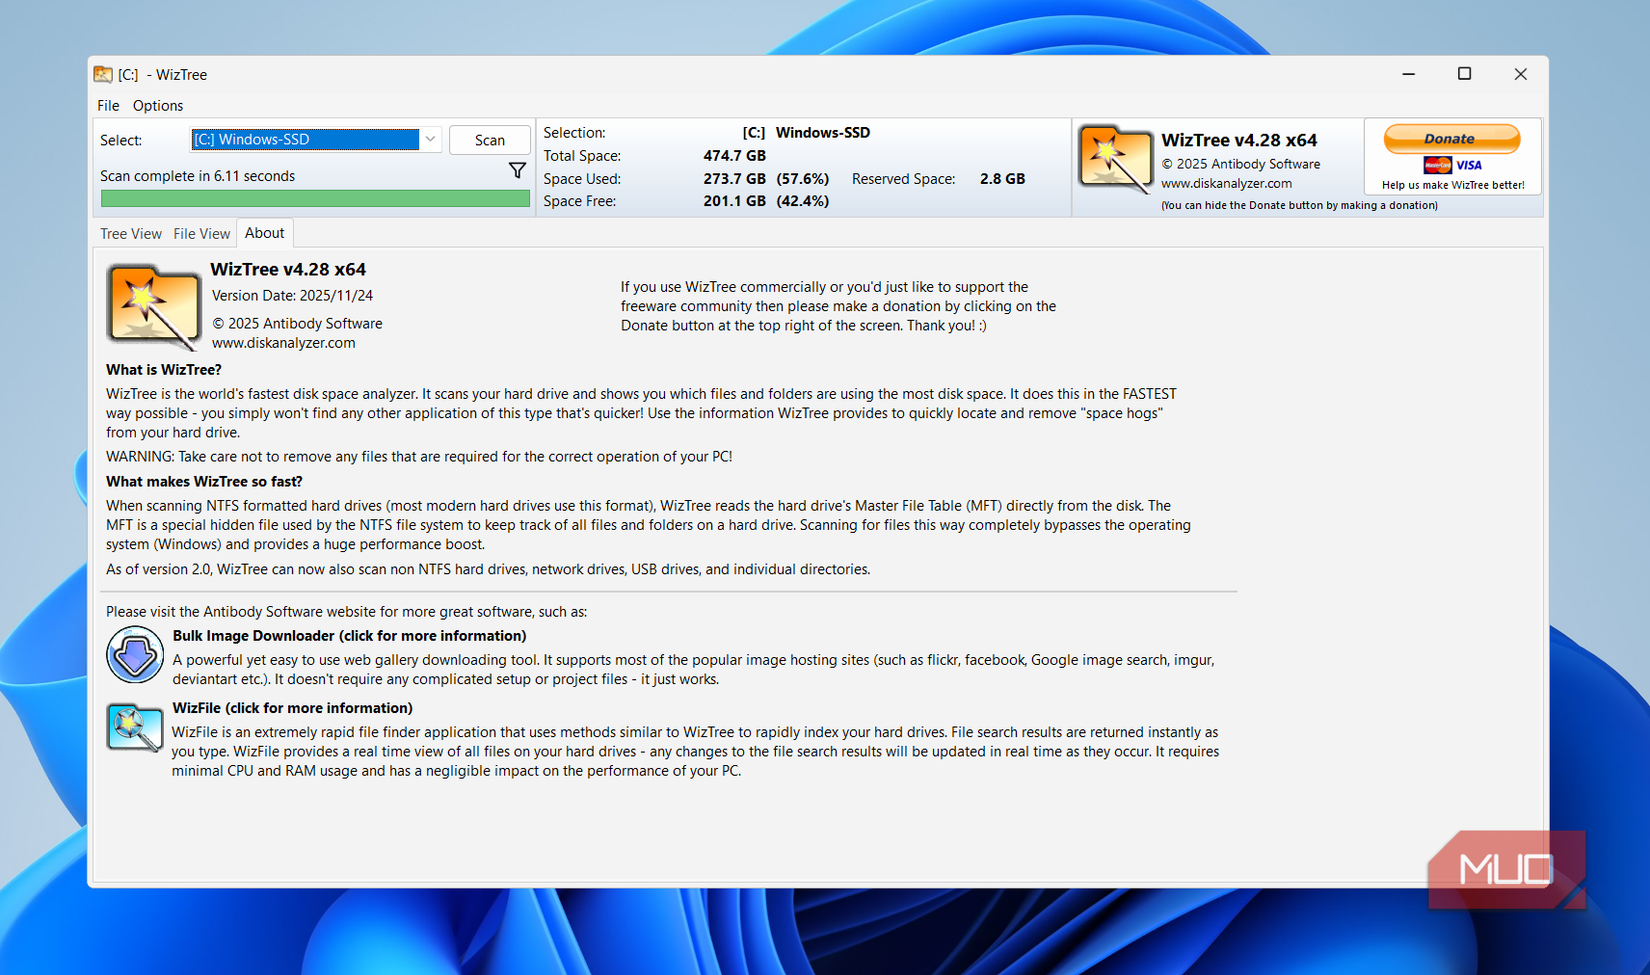1650x975 pixels.
Task: Open the Options menu
Action: pyautogui.click(x=158, y=106)
